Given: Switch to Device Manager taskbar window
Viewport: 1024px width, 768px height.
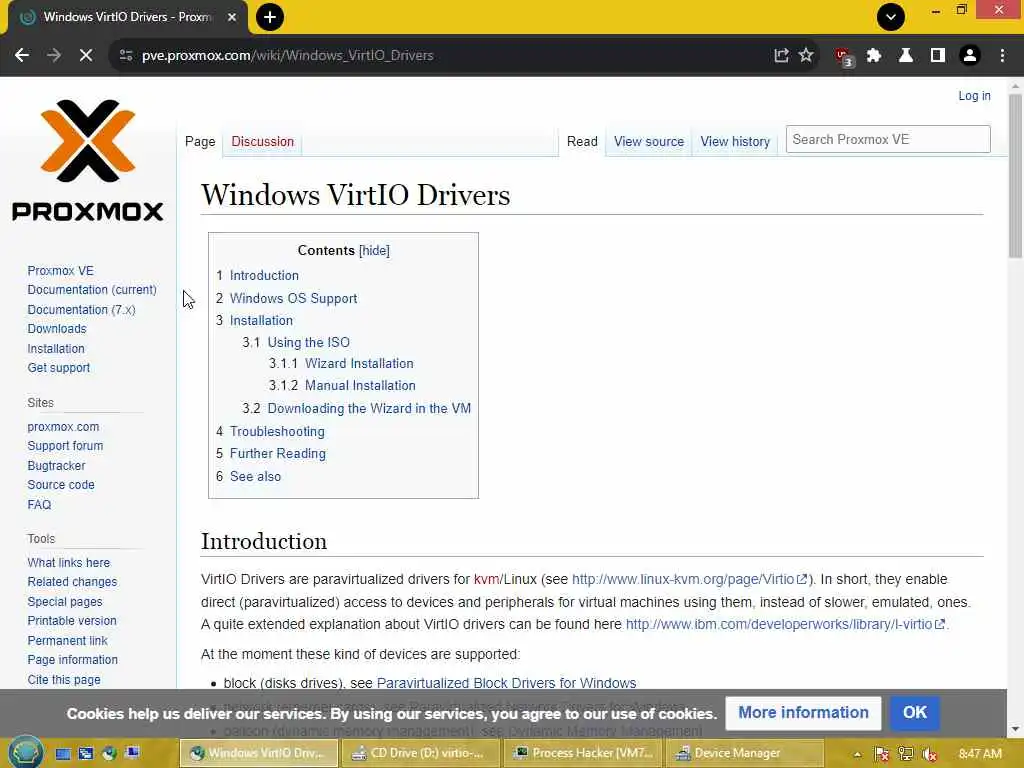Looking at the screenshot, I should (744, 753).
